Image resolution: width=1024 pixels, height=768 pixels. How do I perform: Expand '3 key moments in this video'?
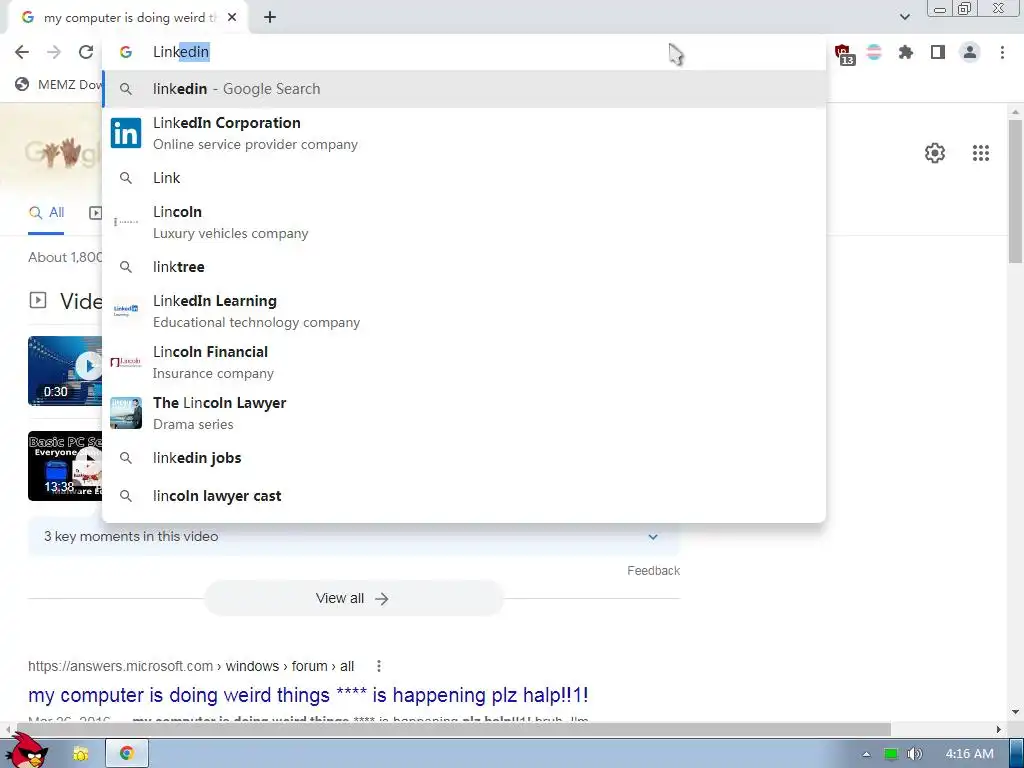pos(353,536)
